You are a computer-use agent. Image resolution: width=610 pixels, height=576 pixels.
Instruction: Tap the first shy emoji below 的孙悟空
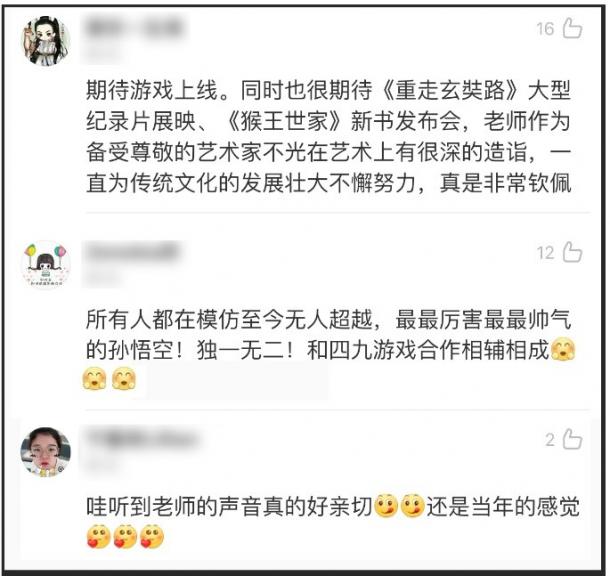coord(95,378)
